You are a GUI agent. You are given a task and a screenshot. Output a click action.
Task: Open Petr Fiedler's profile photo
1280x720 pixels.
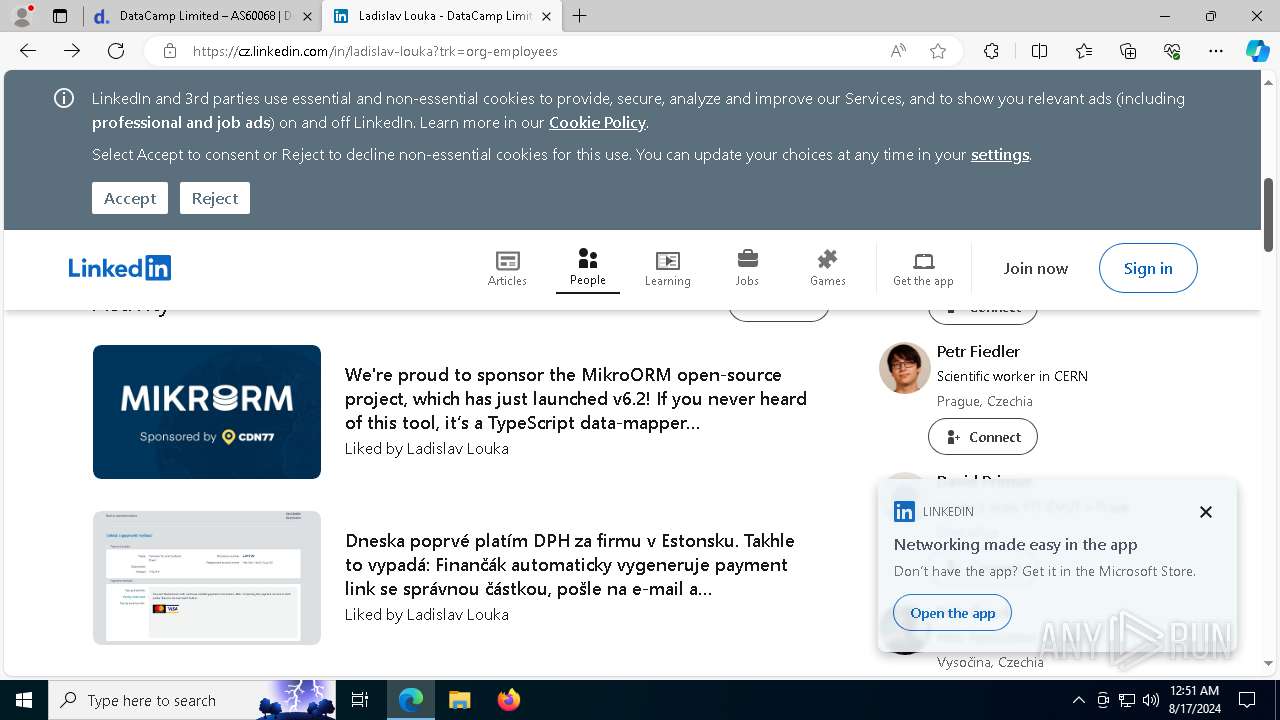click(x=905, y=367)
